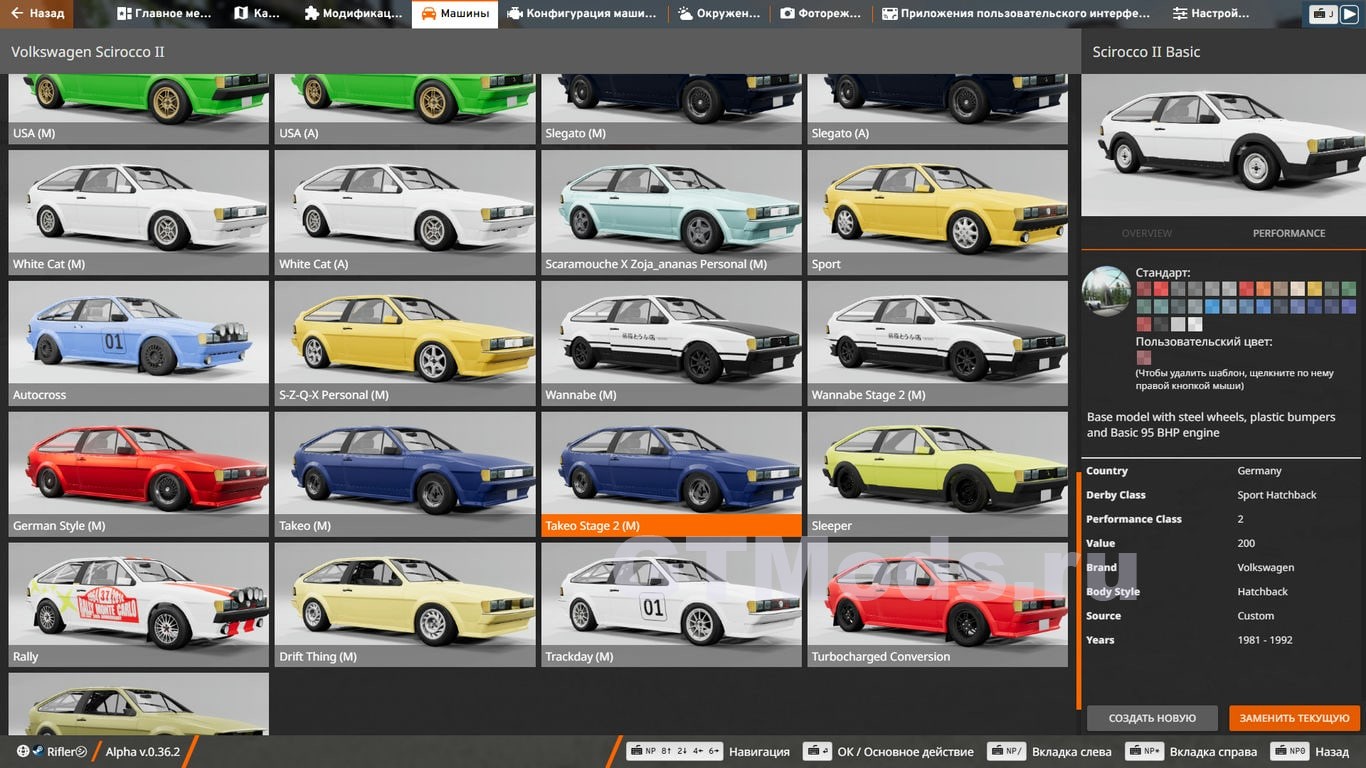Choose the Takeo (M) configuration

click(405, 474)
